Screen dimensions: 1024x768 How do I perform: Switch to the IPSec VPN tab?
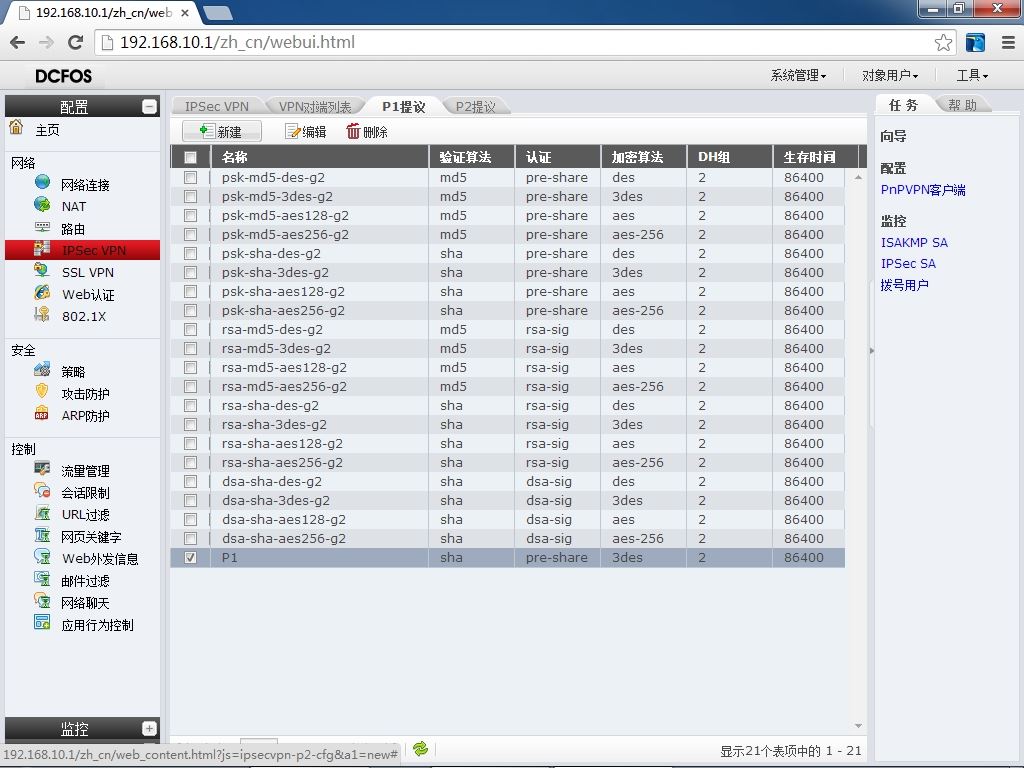pos(217,106)
